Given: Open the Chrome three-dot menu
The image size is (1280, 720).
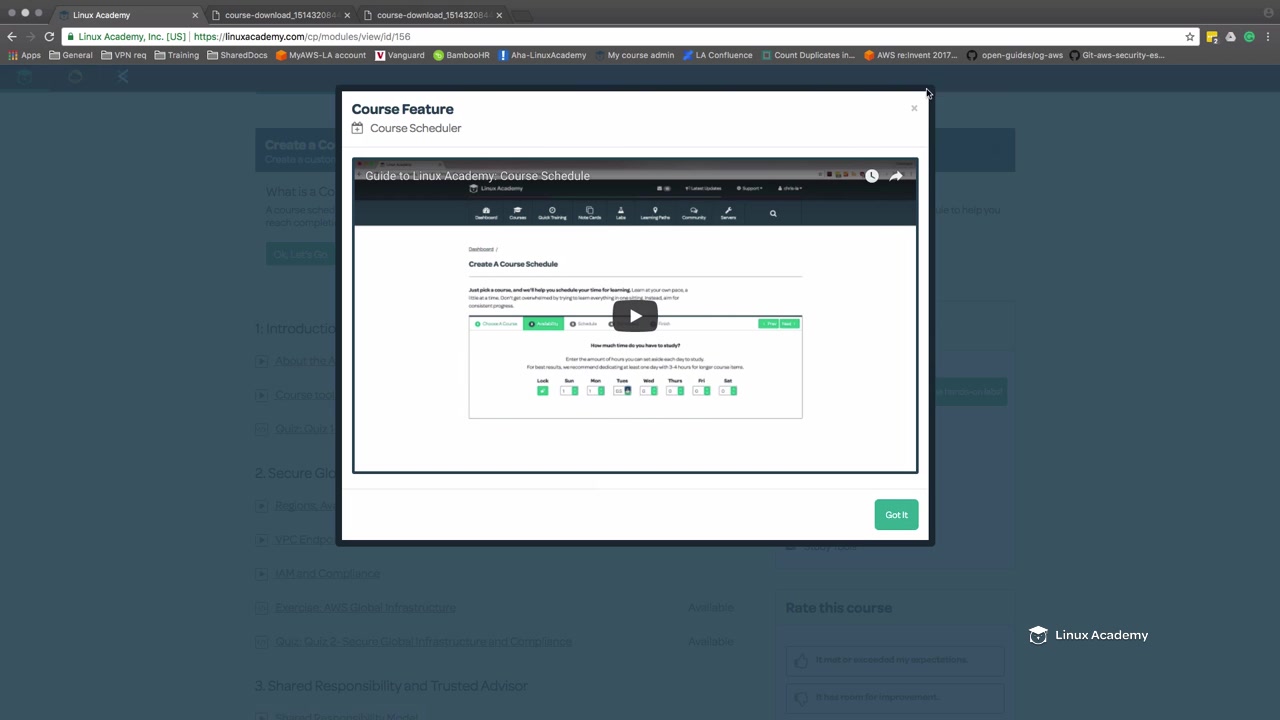Looking at the screenshot, I should point(1268,36).
